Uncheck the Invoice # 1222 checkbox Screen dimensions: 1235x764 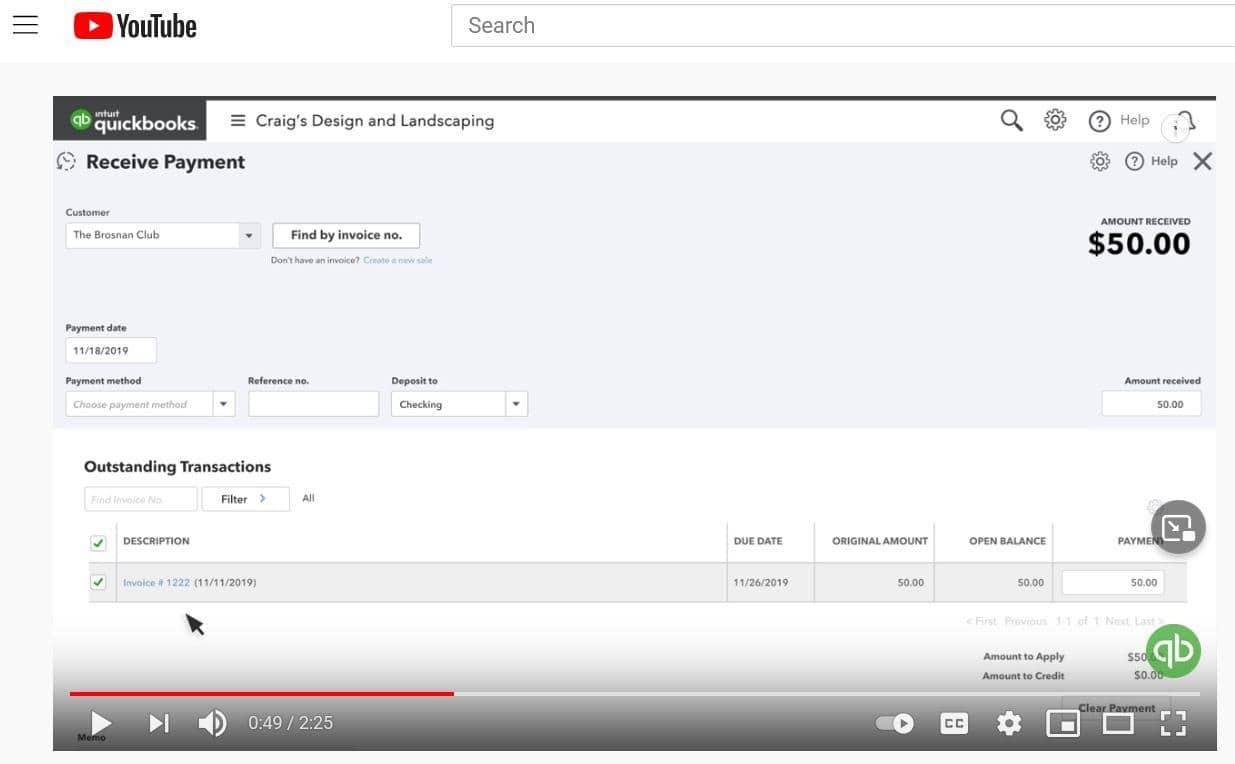[x=98, y=582]
